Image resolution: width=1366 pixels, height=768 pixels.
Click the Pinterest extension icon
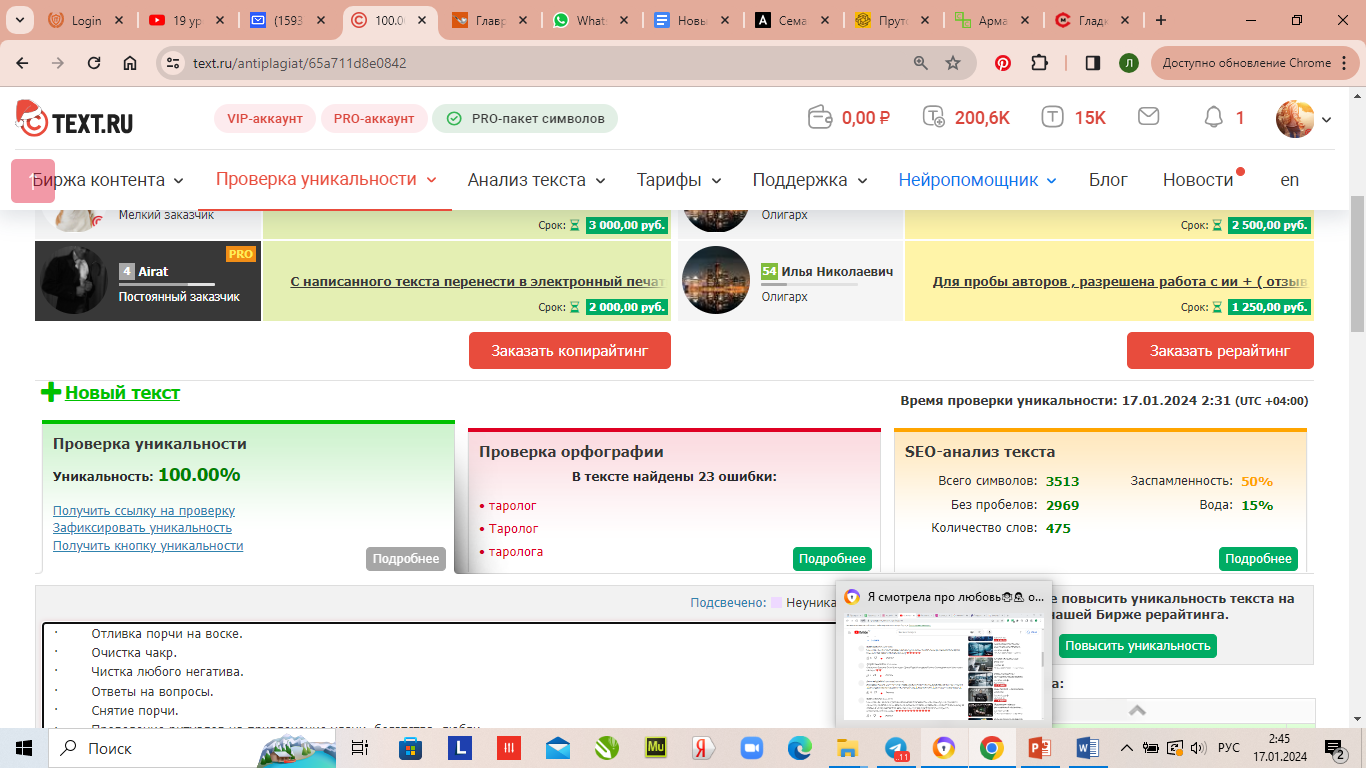point(1002,63)
